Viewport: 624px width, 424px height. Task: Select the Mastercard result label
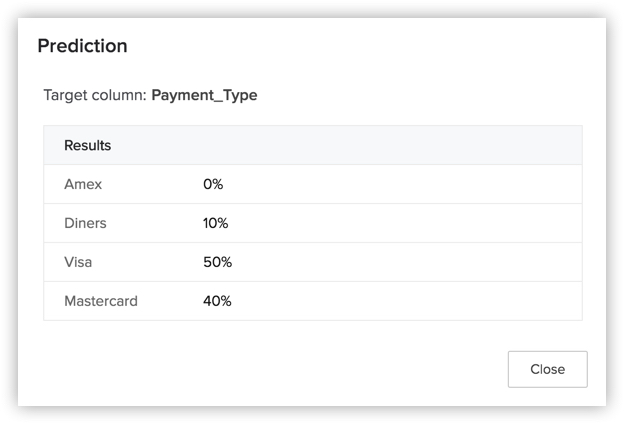[101, 301]
